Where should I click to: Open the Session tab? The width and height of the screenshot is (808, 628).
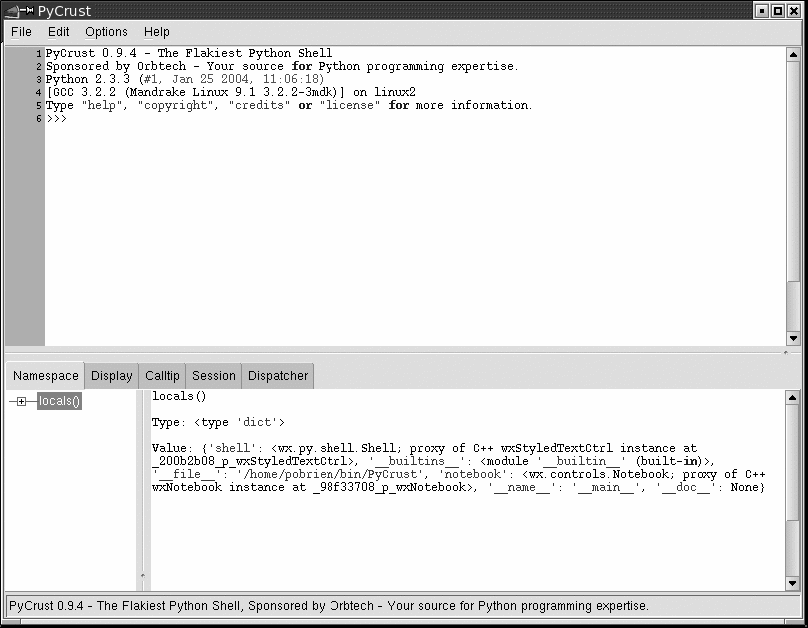pos(214,376)
